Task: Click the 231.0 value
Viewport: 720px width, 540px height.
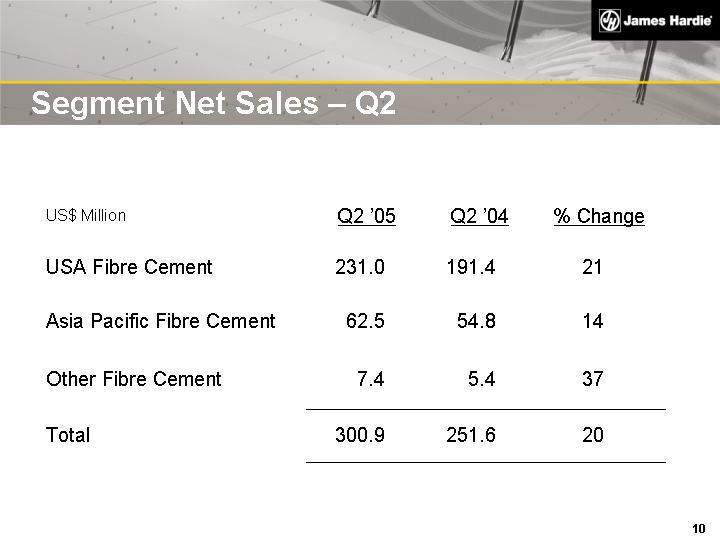Action: pos(359,267)
